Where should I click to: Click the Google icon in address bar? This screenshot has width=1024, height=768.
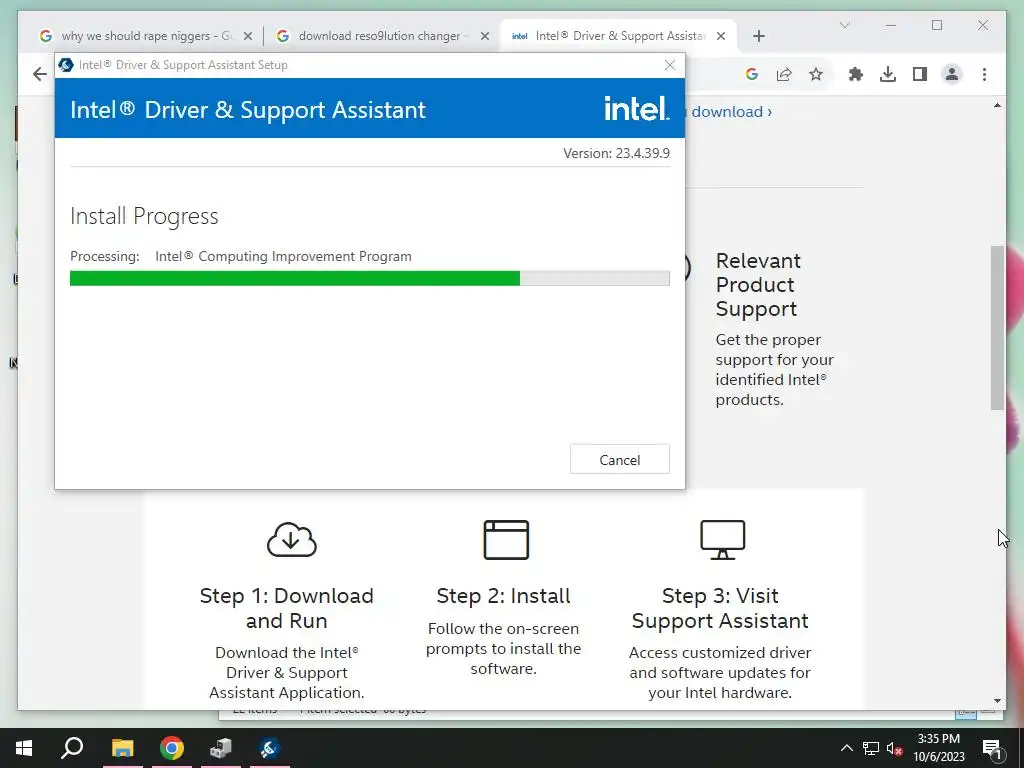pos(752,74)
